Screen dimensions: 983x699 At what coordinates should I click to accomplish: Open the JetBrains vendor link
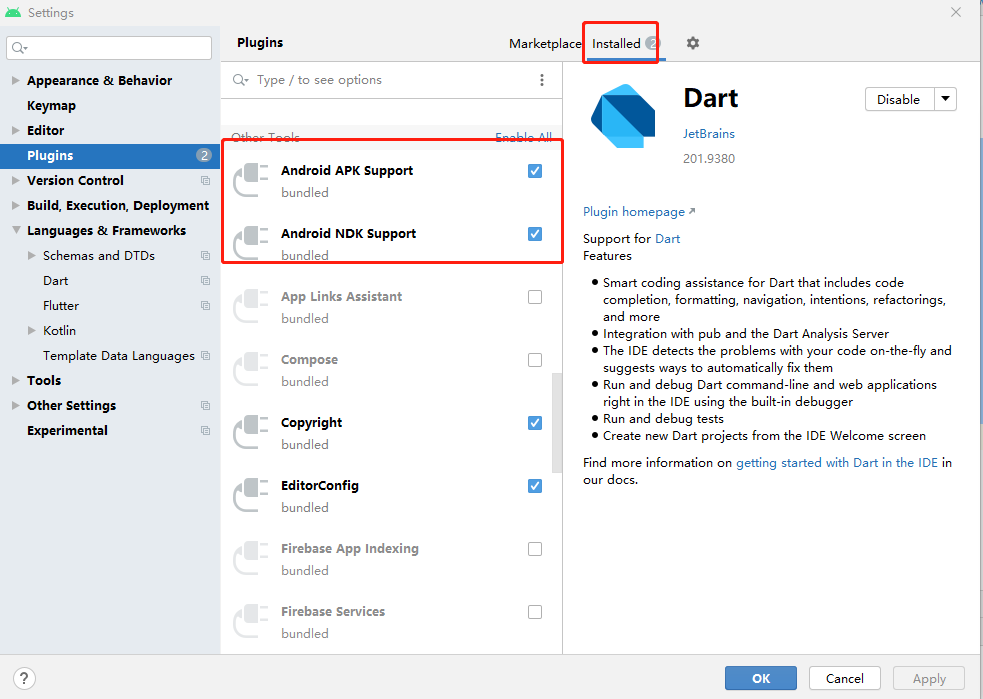pos(708,134)
